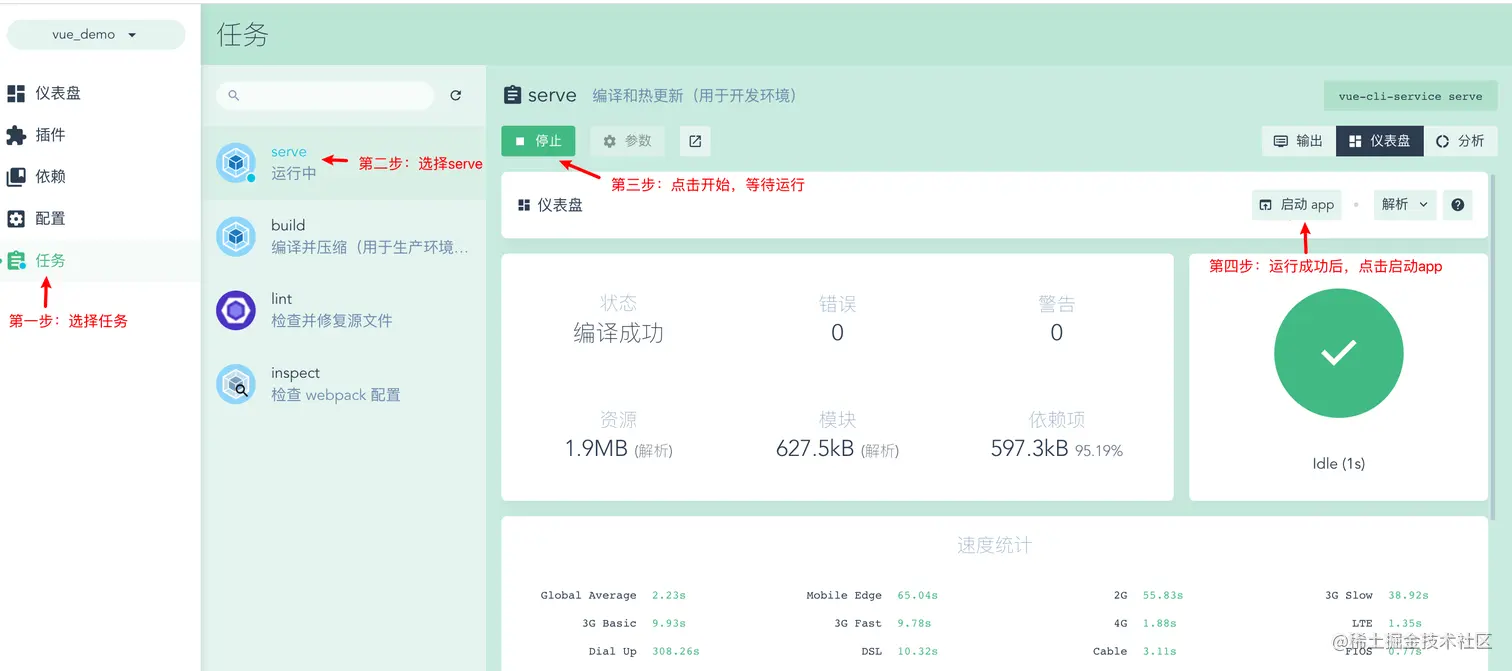Image resolution: width=1512 pixels, height=671 pixels.
Task: Click the 627.5kB modules value
Action: (x=815, y=449)
